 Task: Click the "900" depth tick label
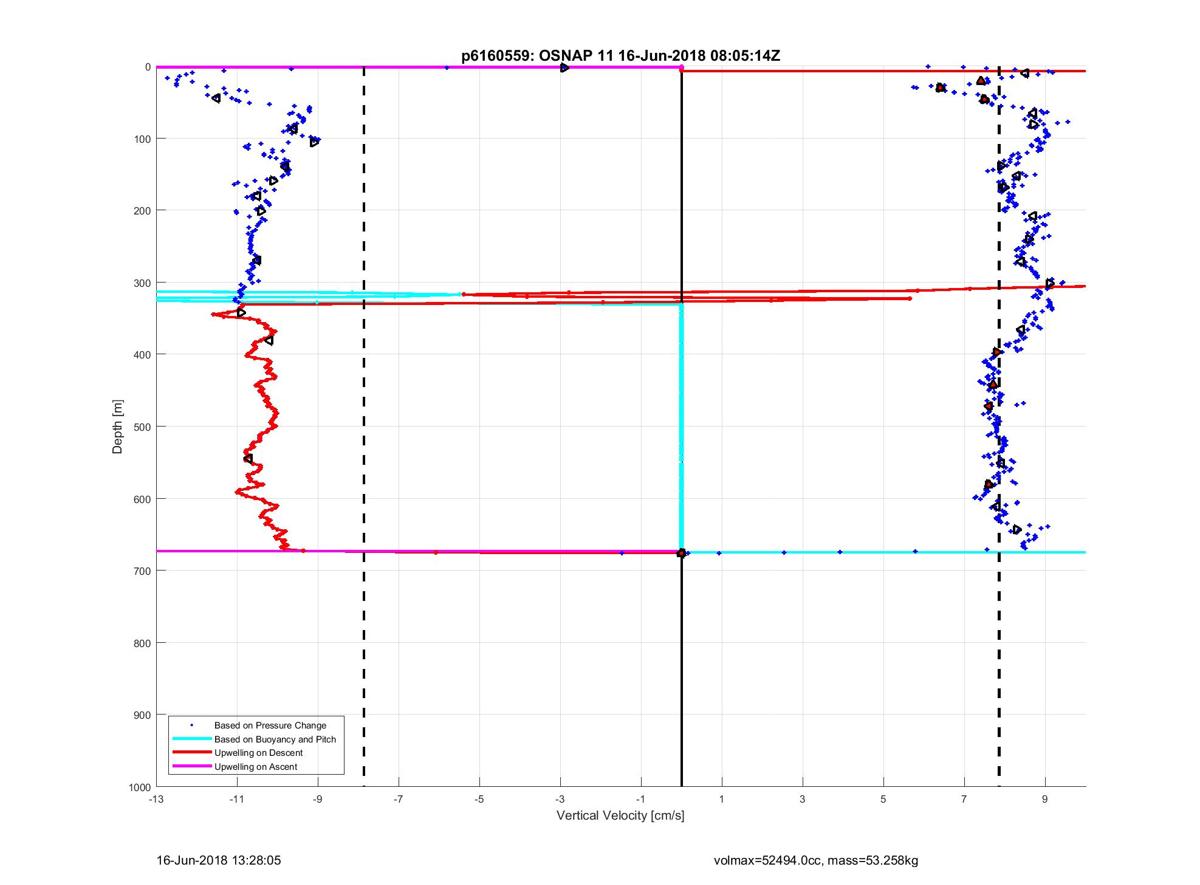point(142,715)
